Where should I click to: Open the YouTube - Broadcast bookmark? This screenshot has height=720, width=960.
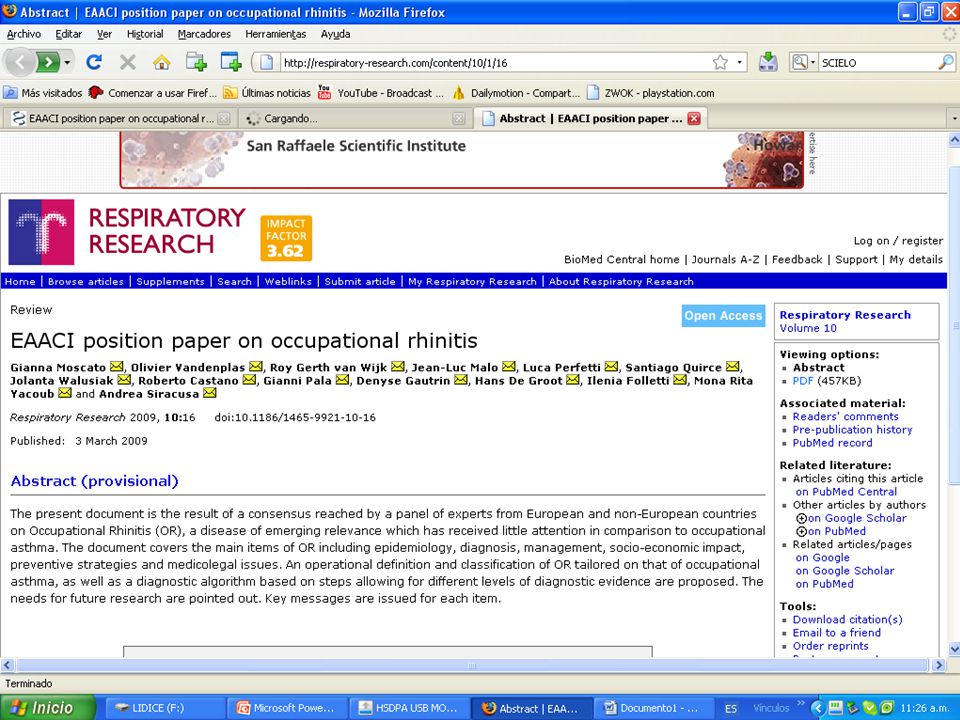tap(381, 93)
